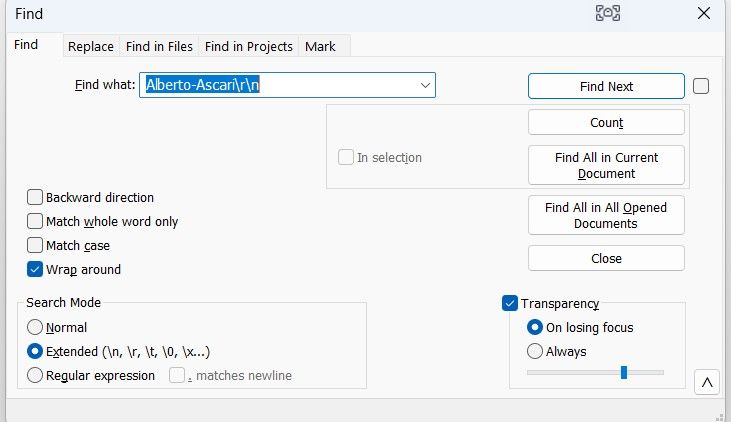
Task: Disable Wrap around checkbox
Action: (x=36, y=270)
